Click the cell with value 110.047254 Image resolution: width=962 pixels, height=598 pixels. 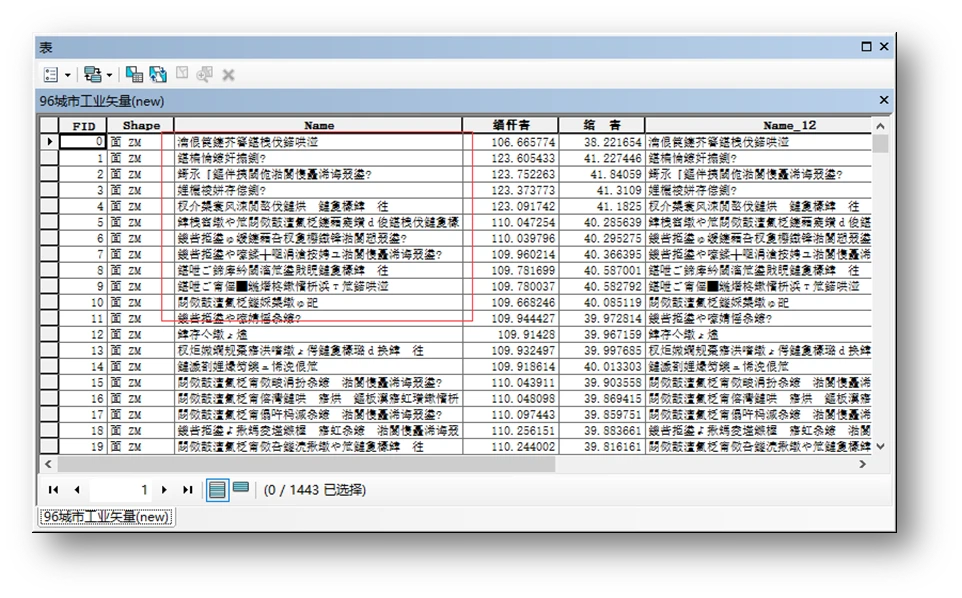pyautogui.click(x=510, y=222)
